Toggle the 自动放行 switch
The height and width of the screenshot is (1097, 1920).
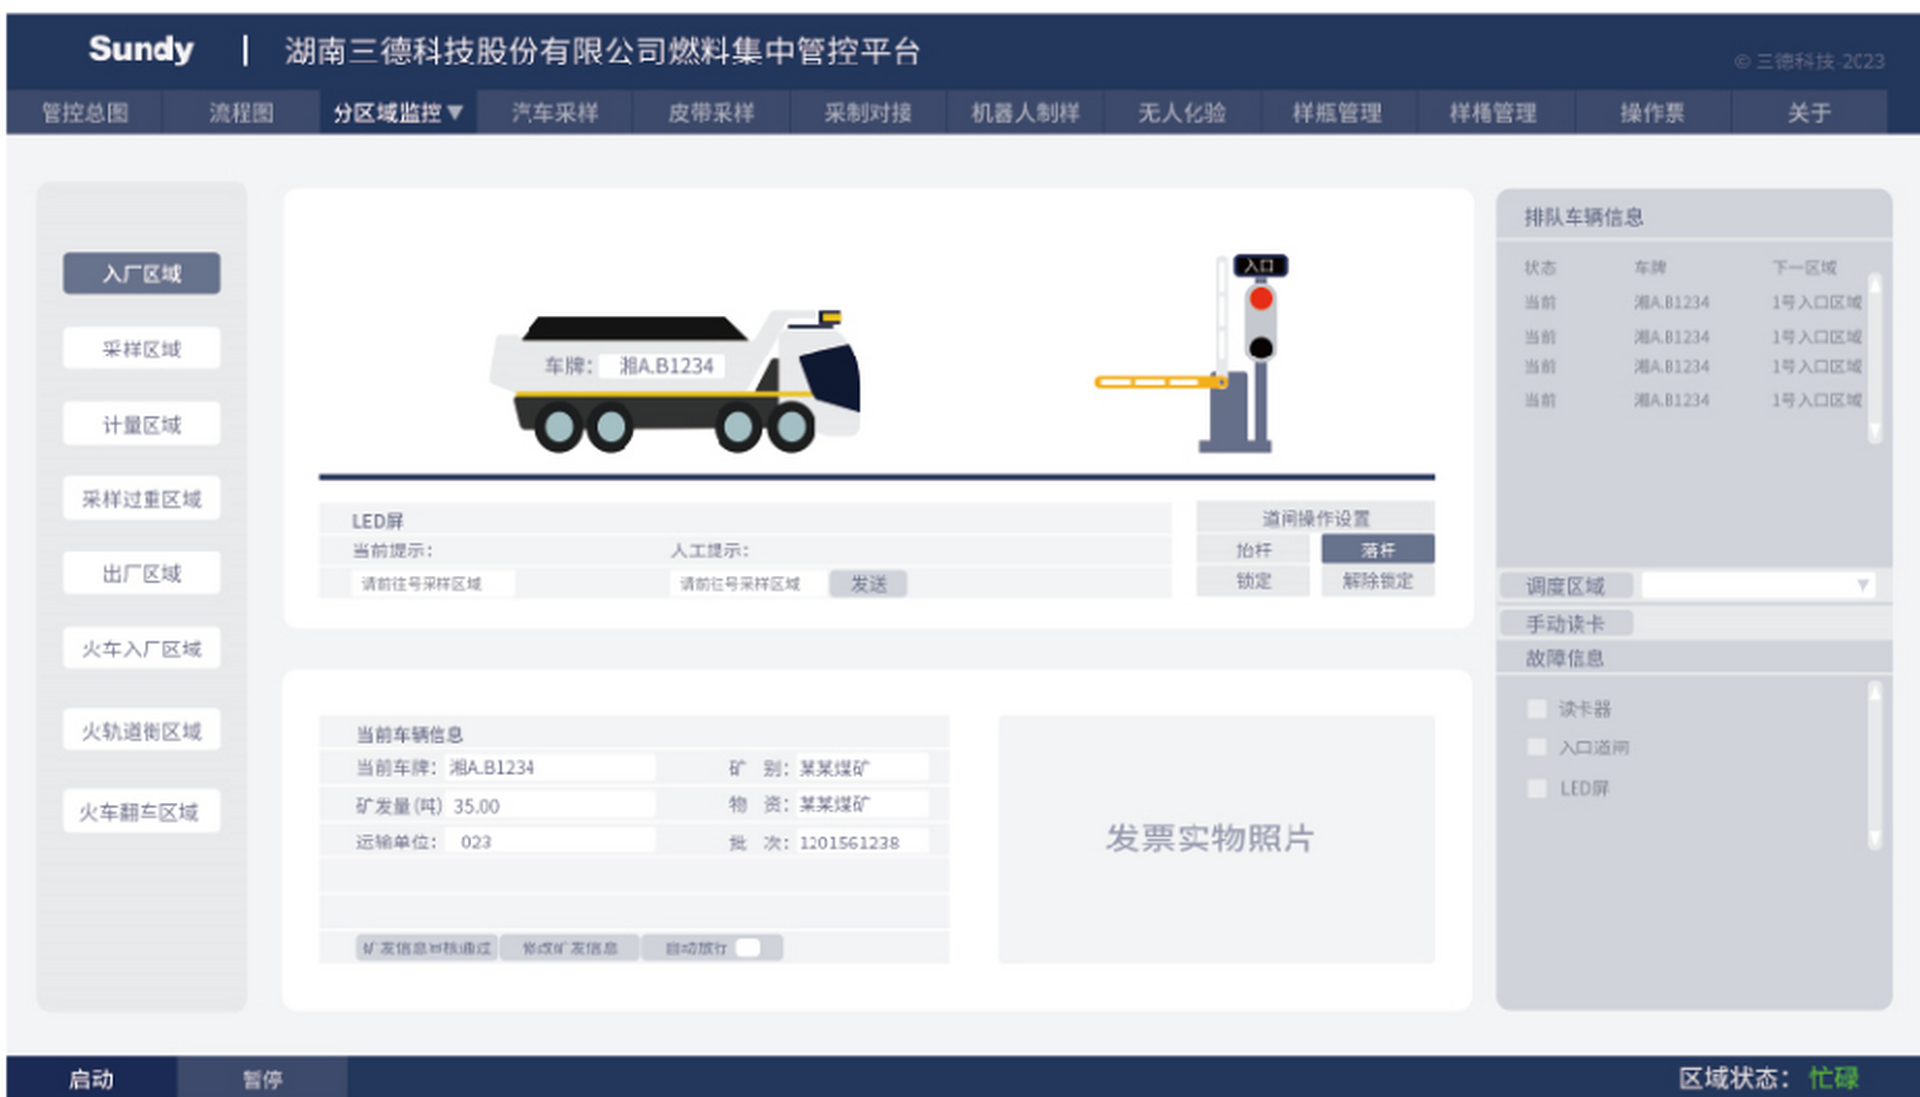click(x=748, y=947)
